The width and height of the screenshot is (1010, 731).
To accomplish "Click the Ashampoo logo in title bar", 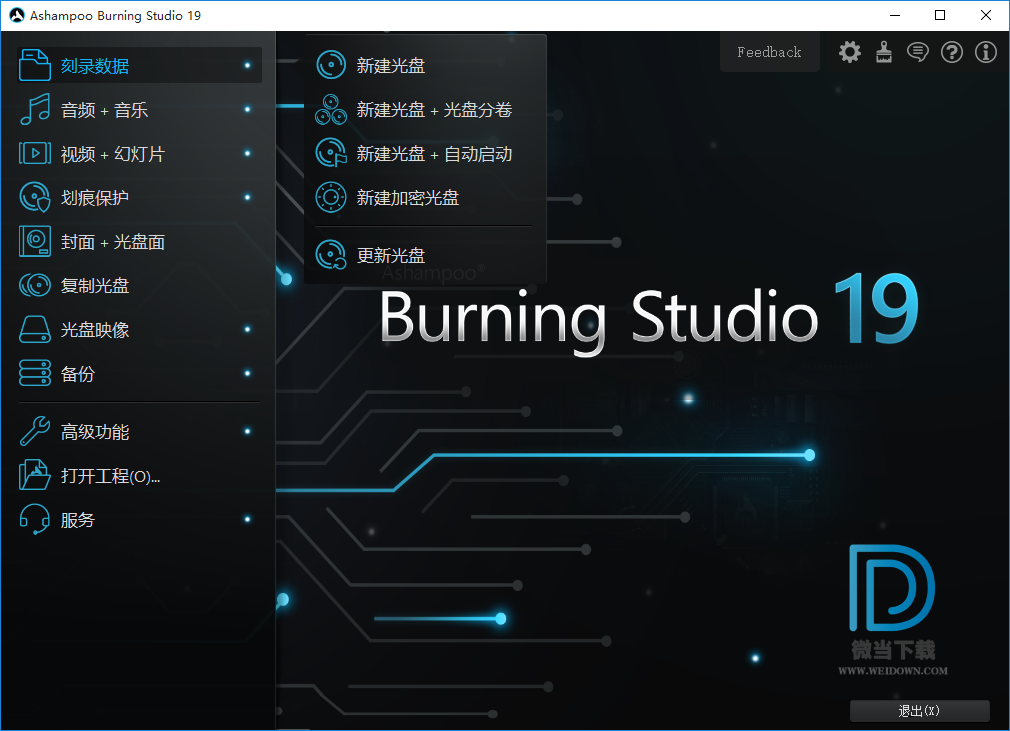I will pos(17,15).
